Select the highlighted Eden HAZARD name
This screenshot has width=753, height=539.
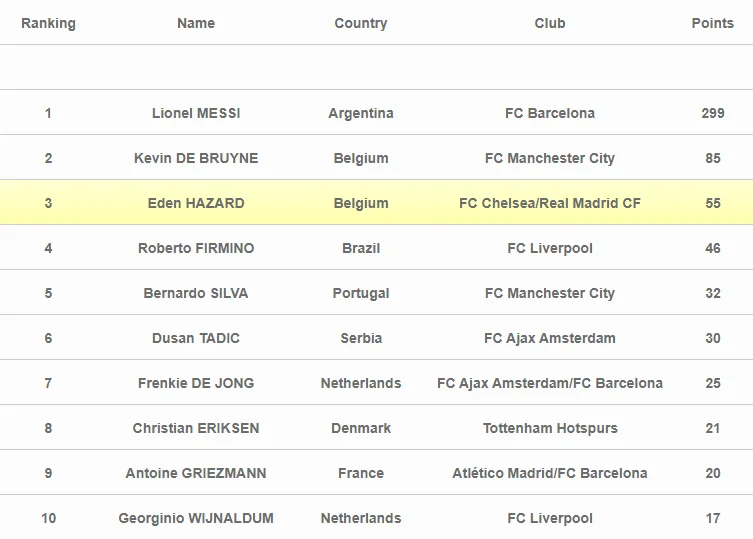[x=196, y=203]
